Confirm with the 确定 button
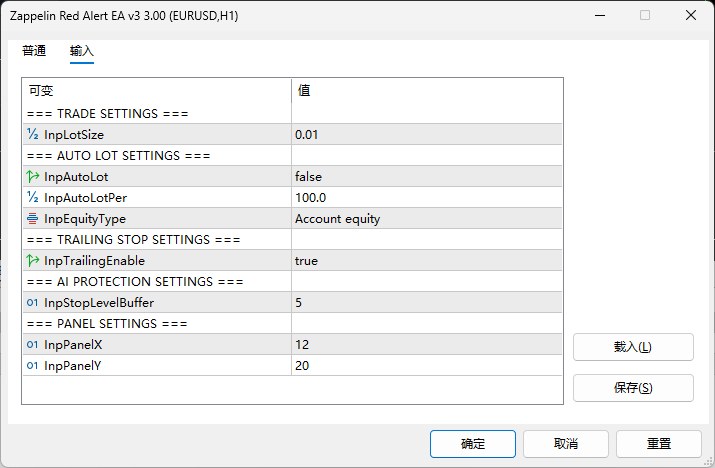715x468 pixels. (x=473, y=444)
